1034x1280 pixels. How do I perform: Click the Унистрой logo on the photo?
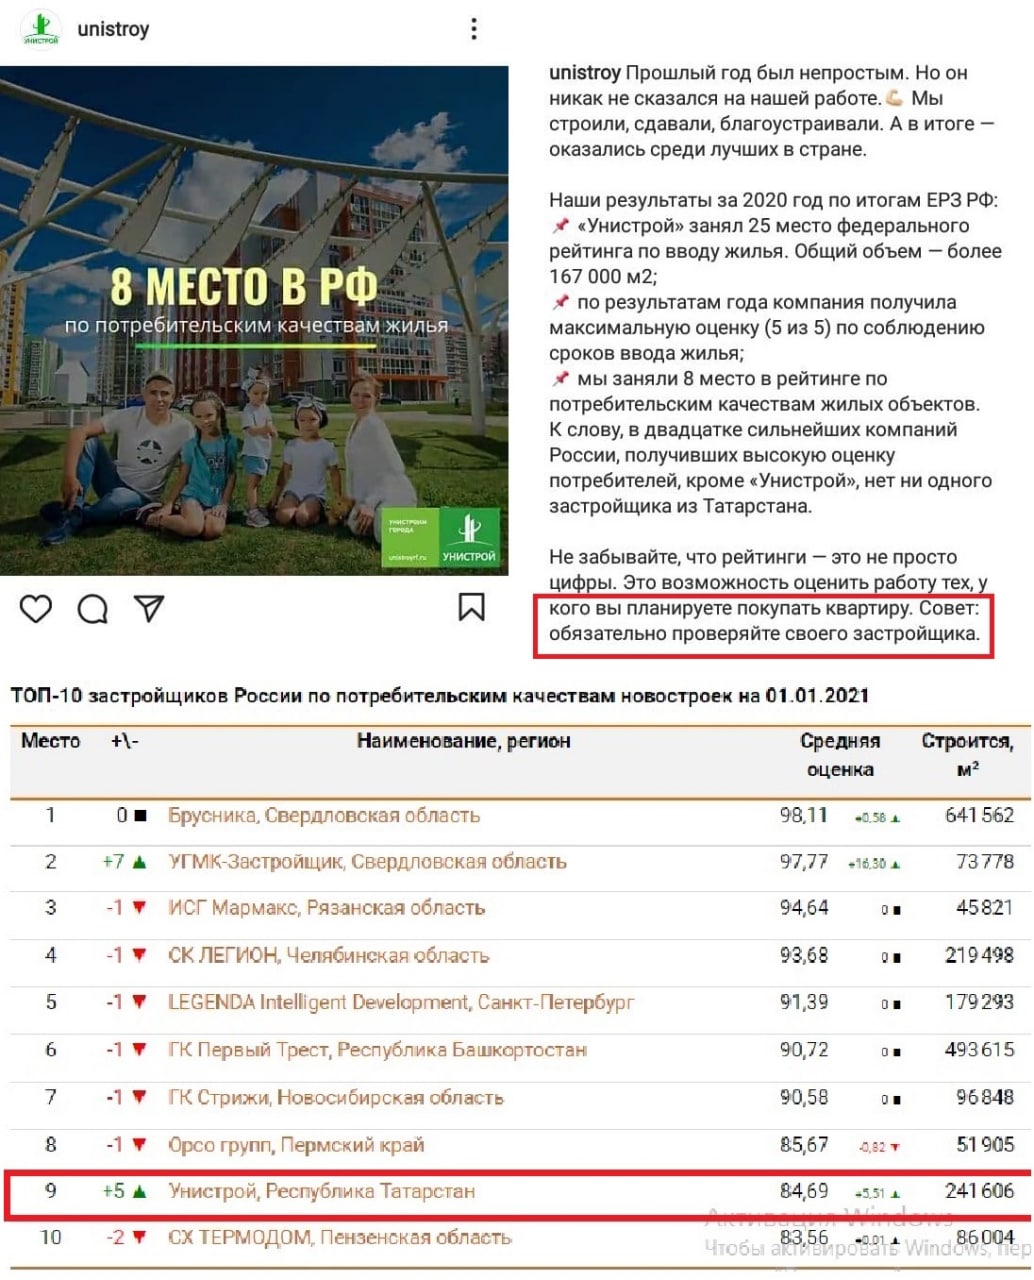(468, 536)
